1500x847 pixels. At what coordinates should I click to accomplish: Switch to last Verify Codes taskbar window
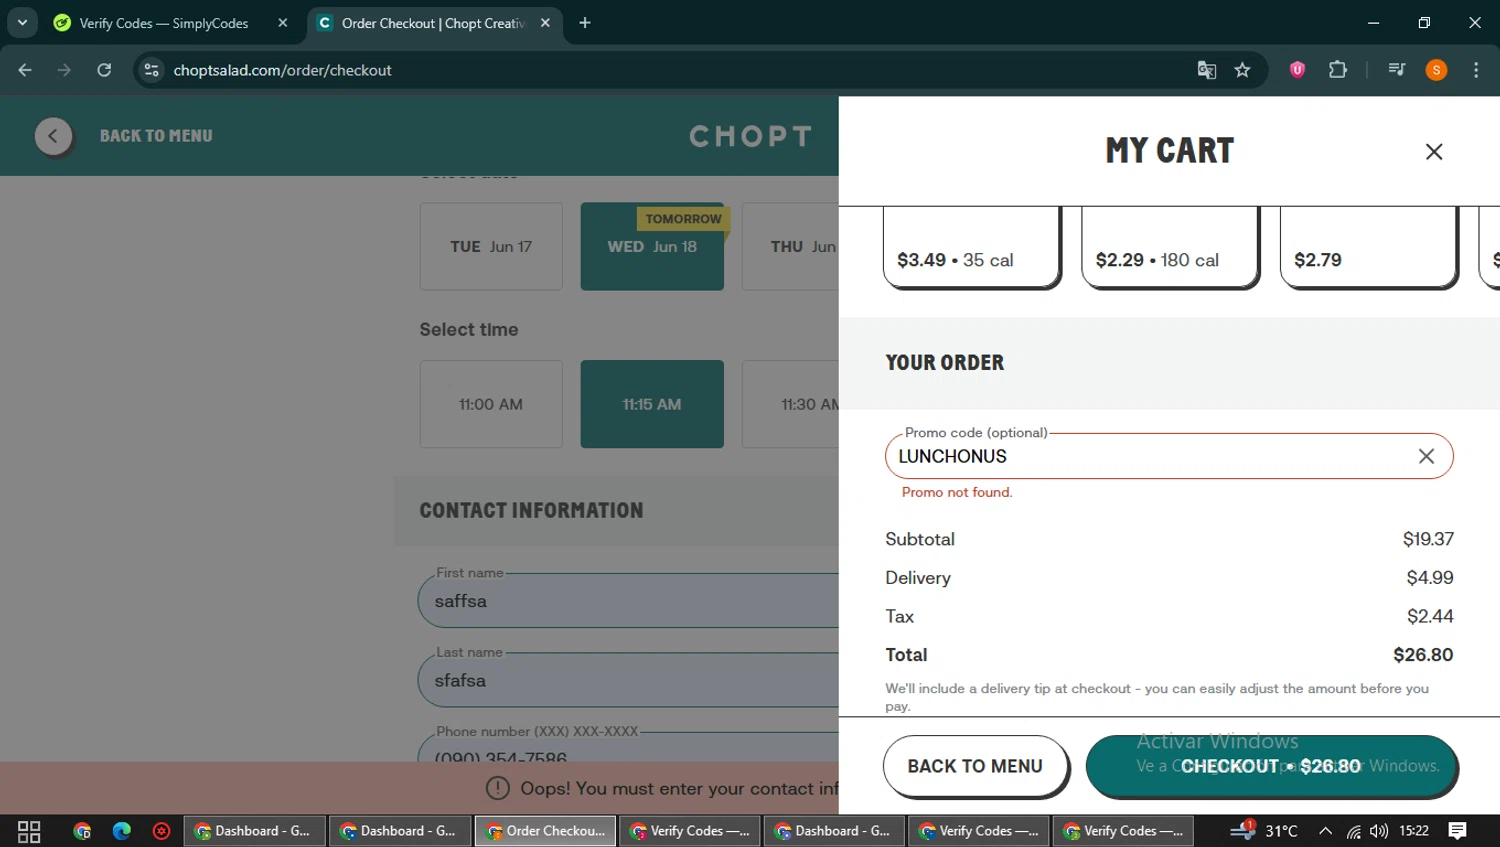coord(1123,831)
